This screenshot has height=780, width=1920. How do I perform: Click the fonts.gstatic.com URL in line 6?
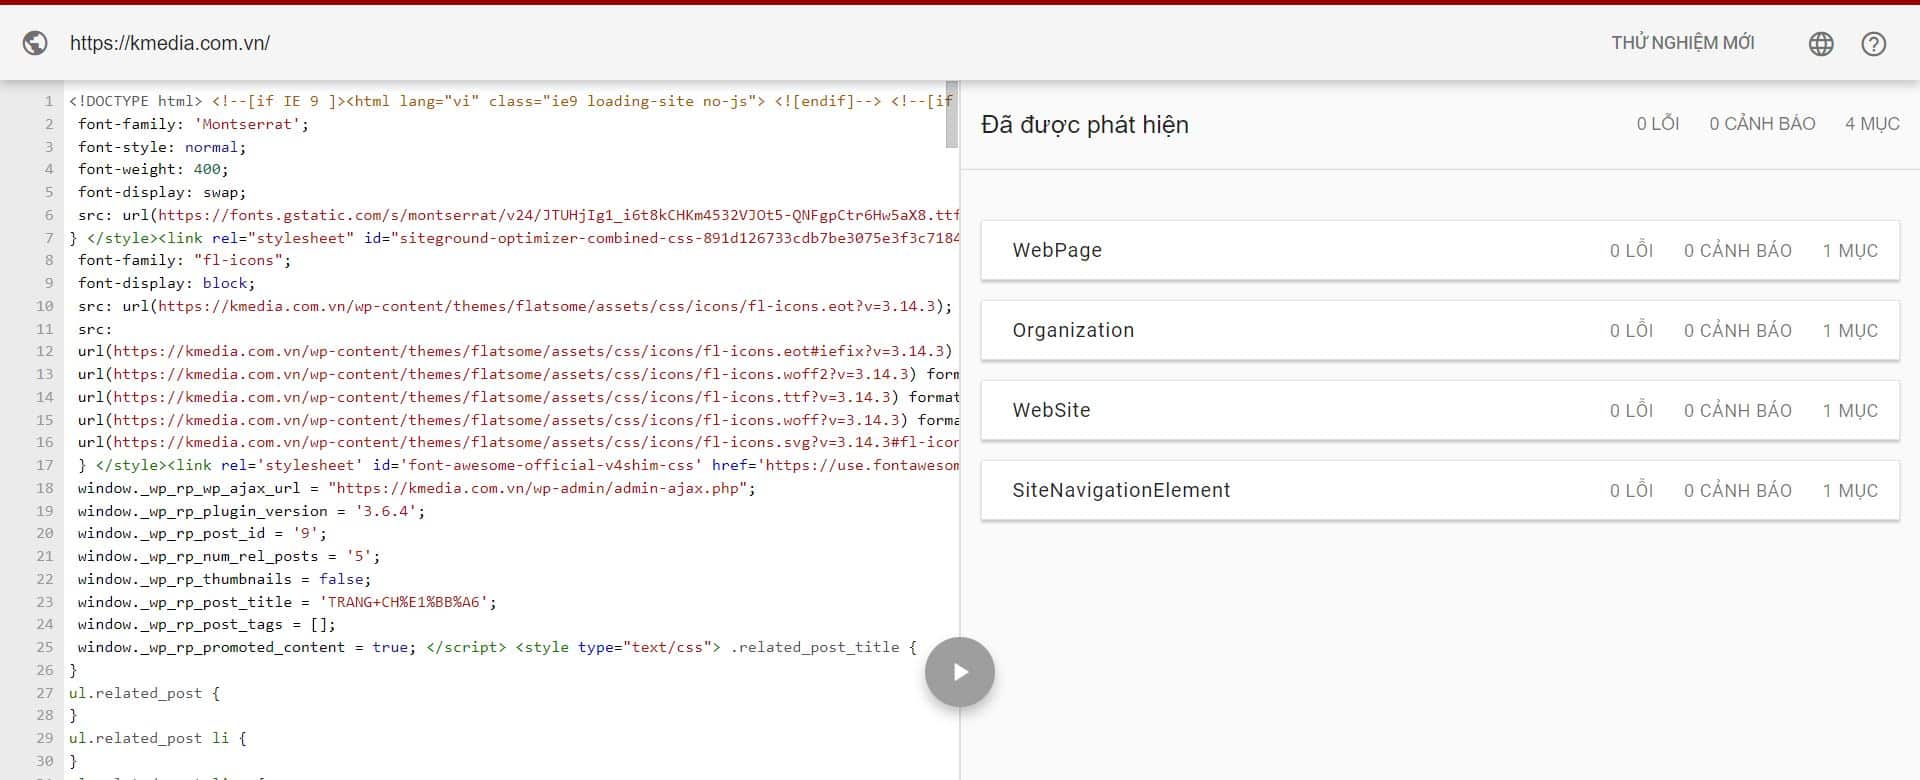point(558,215)
